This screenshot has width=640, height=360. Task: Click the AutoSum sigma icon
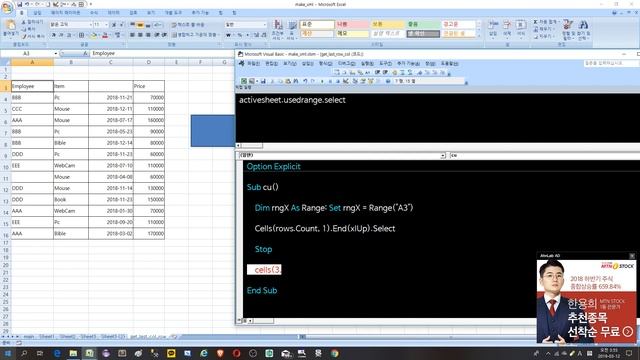(536, 22)
